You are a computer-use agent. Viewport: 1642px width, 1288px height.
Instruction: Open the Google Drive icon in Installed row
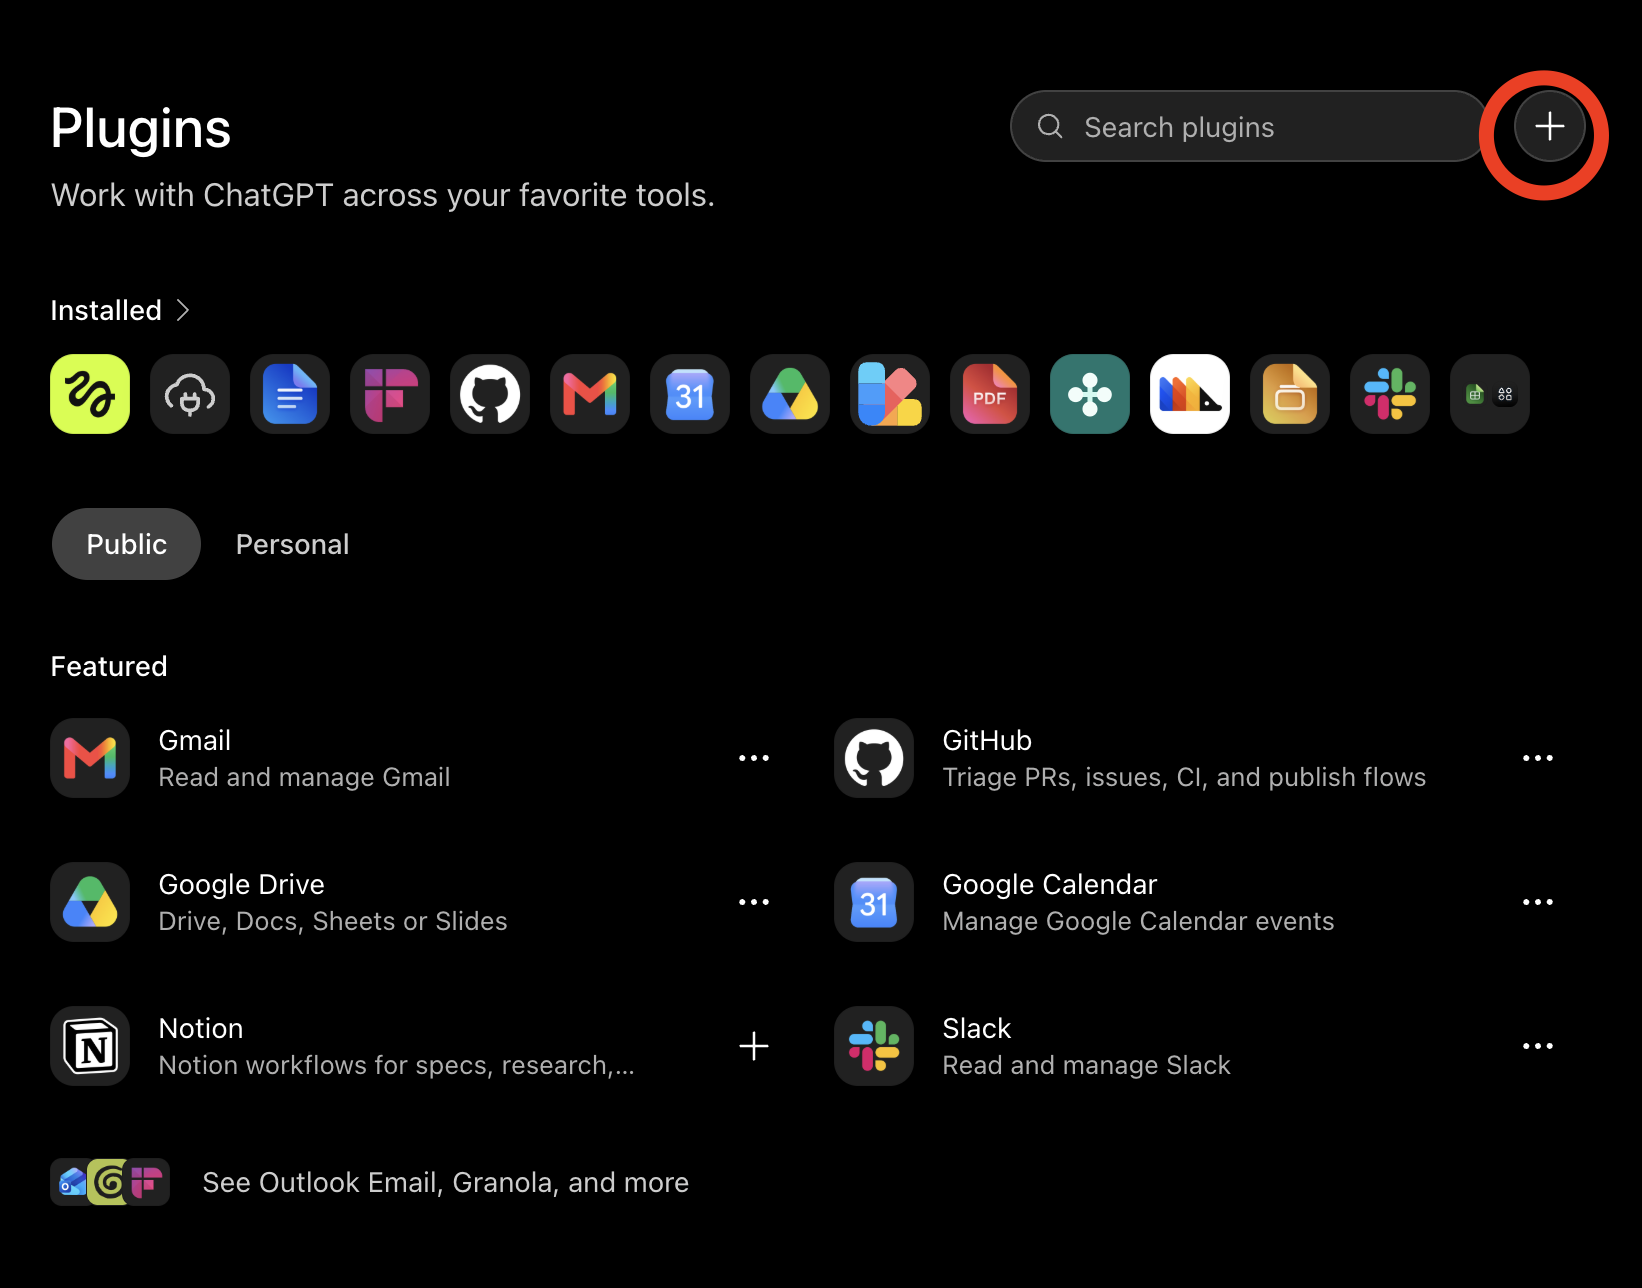(x=790, y=394)
